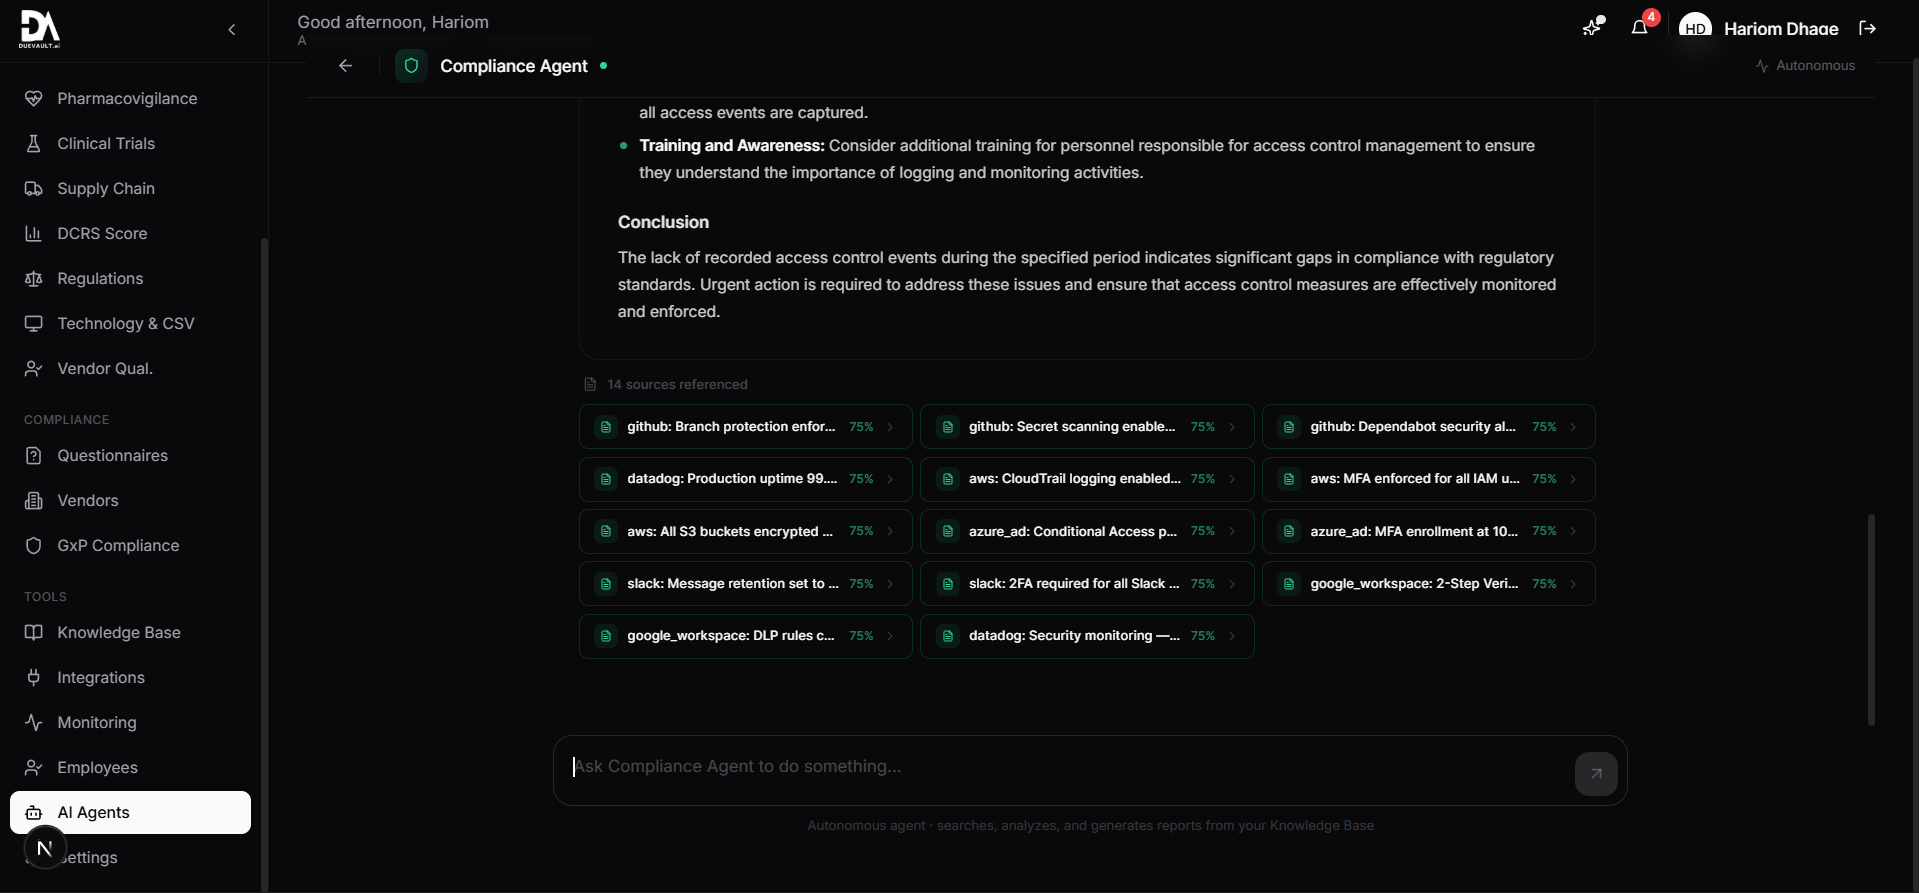
Task: Click the send message arrow button
Action: [1595, 773]
